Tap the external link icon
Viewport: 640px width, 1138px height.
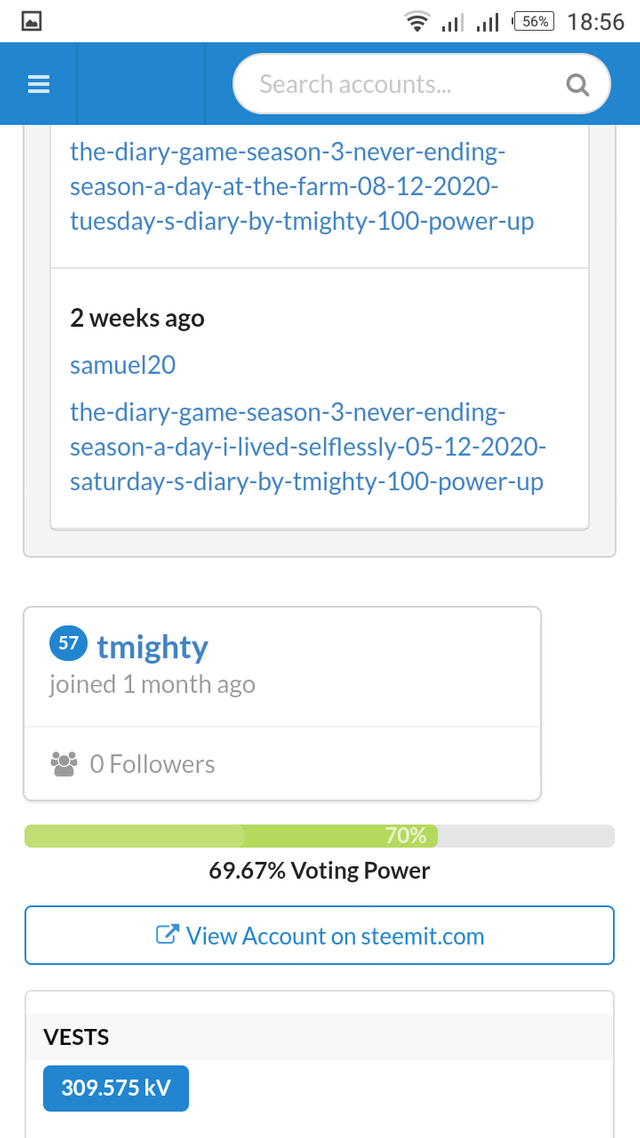[167, 936]
